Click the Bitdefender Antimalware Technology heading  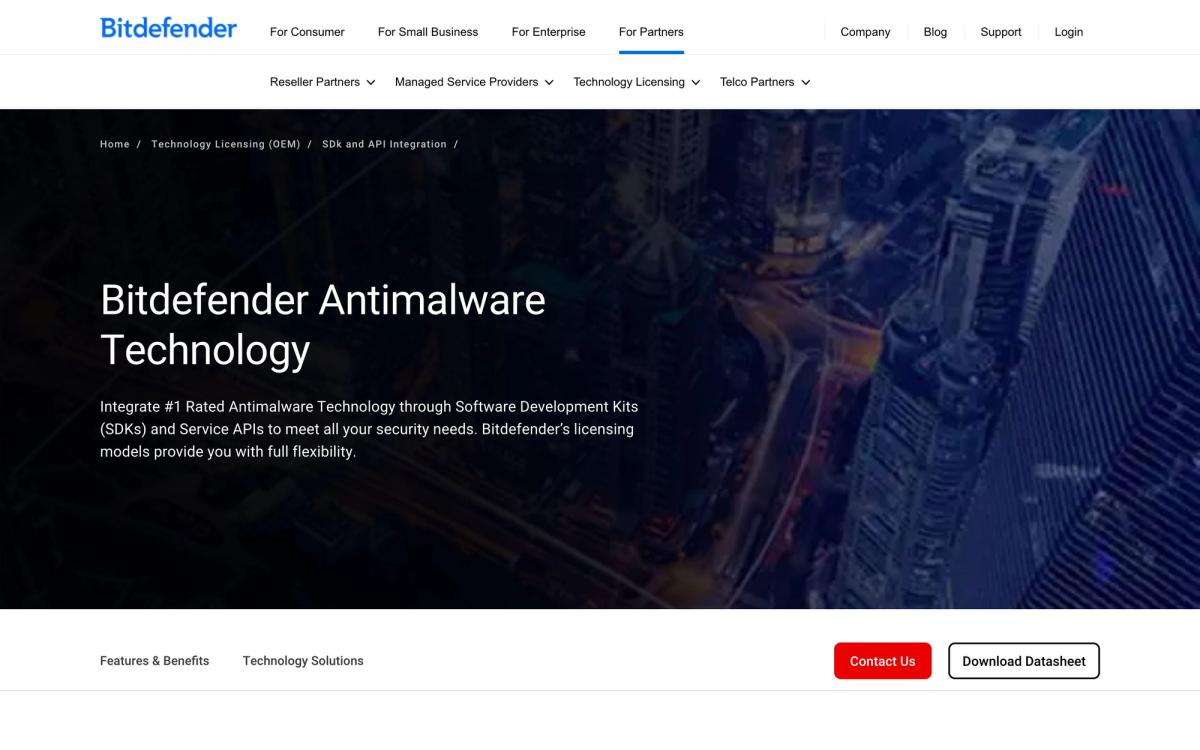(x=323, y=325)
